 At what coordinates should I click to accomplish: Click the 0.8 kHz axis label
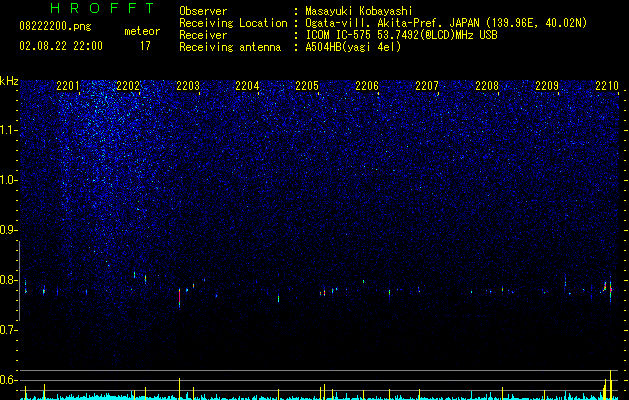[x=8, y=280]
